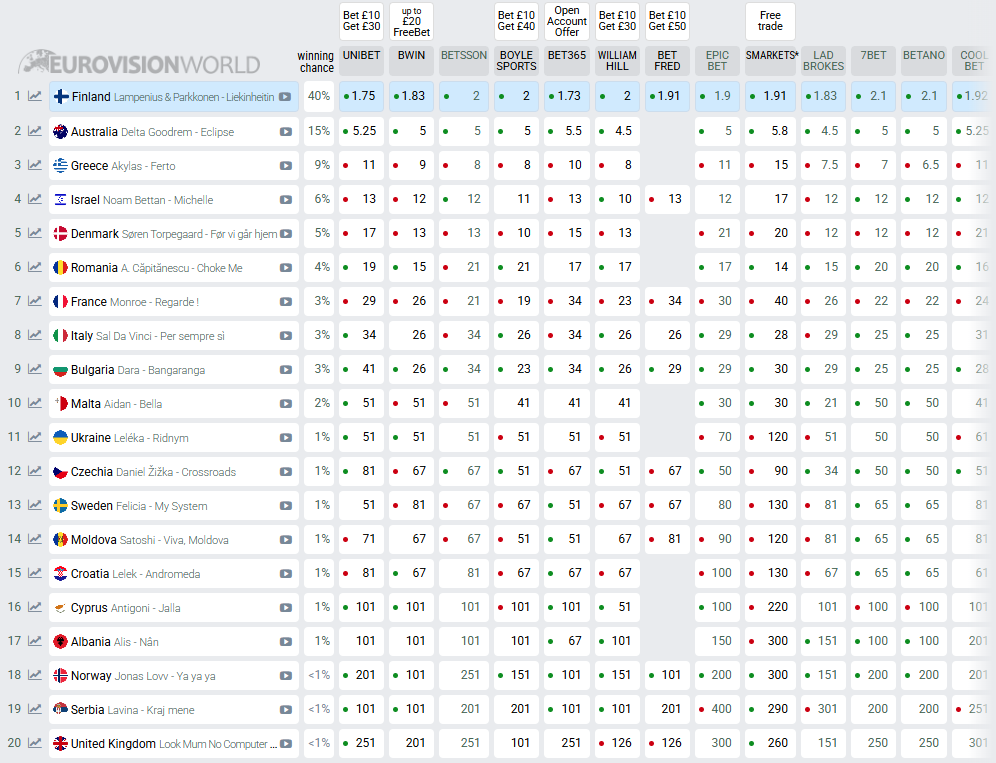The height and width of the screenshot is (763, 996).
Task: Open the trend graph icon for Australia
Action: [35, 131]
